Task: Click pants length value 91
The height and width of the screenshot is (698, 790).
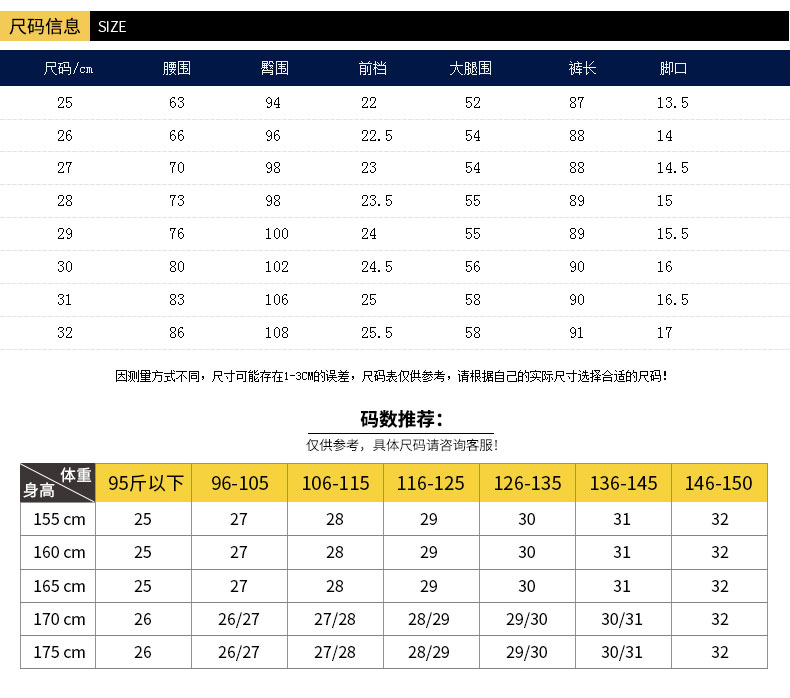Action: point(577,333)
